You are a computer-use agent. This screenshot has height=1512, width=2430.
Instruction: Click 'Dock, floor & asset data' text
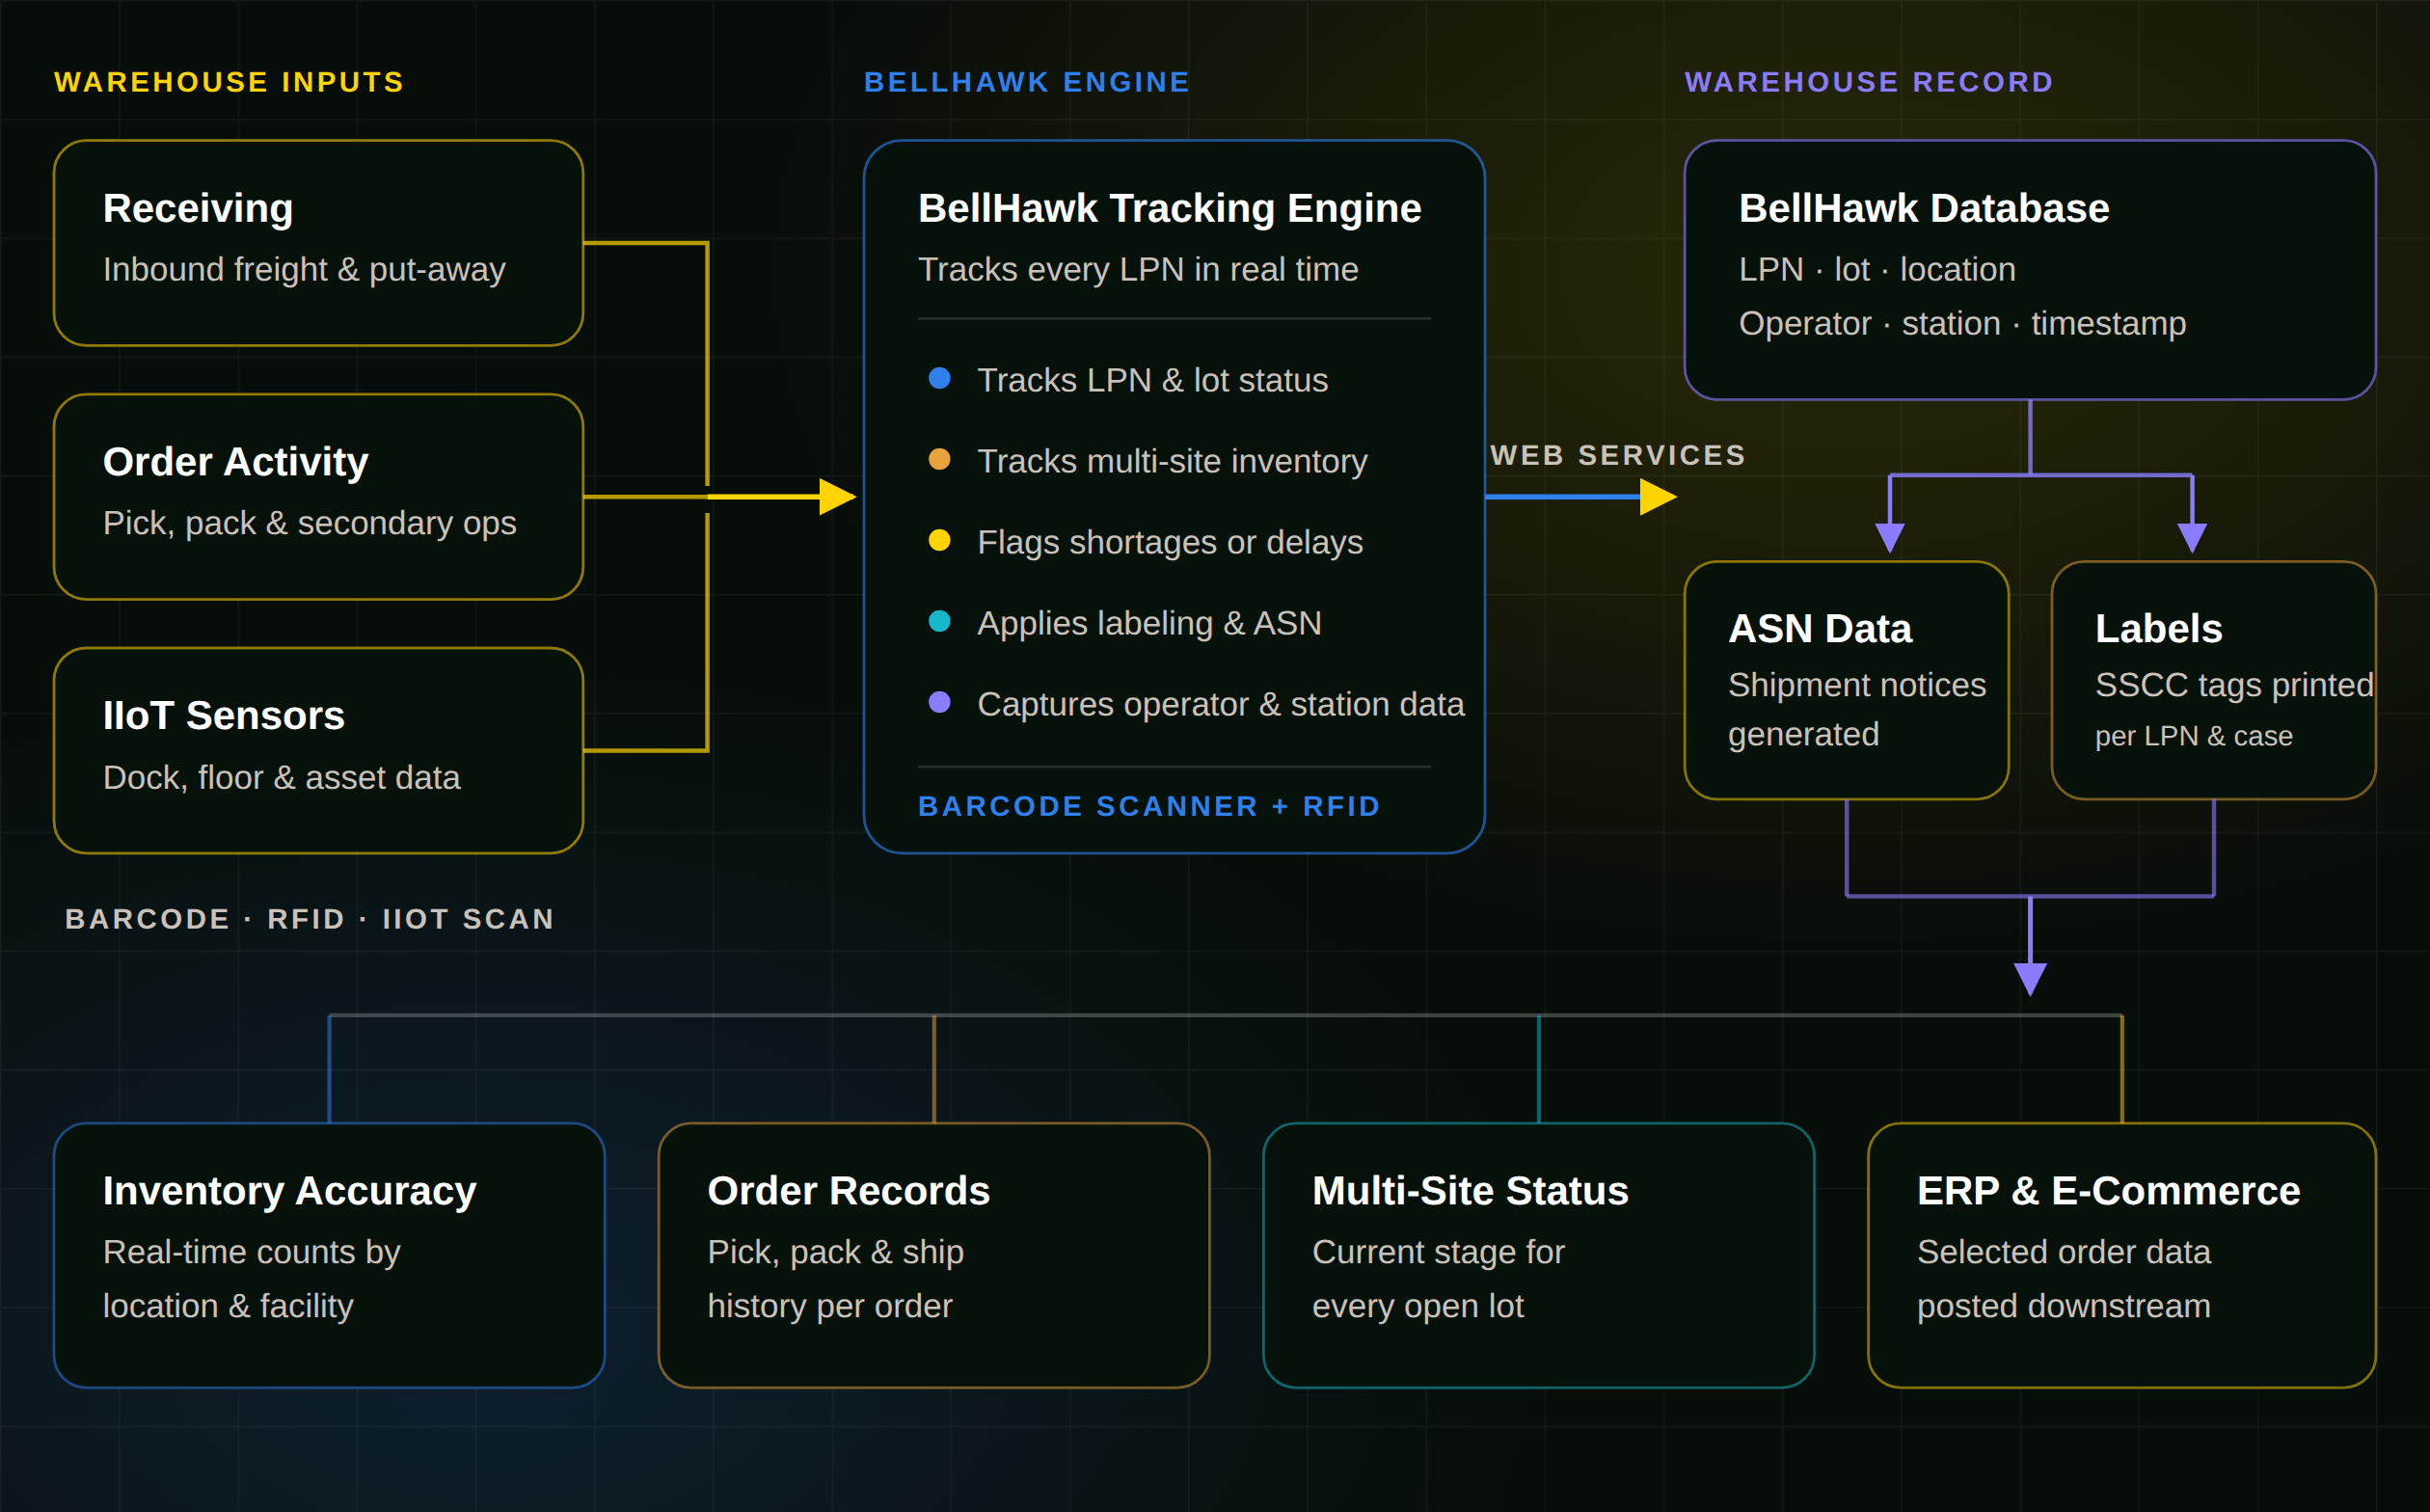click(x=282, y=777)
